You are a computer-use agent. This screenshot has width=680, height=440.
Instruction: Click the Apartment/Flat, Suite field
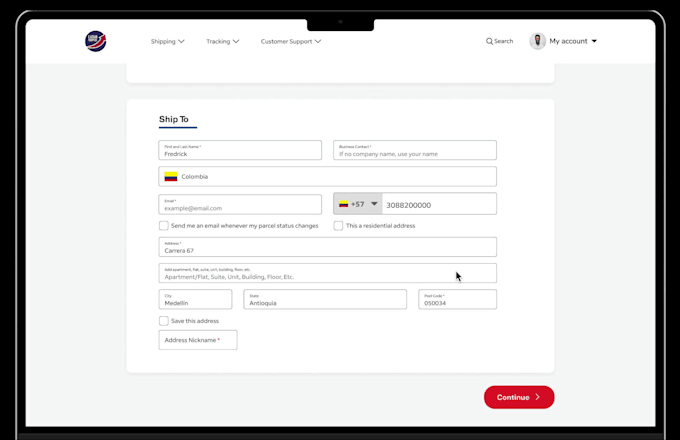tap(327, 273)
